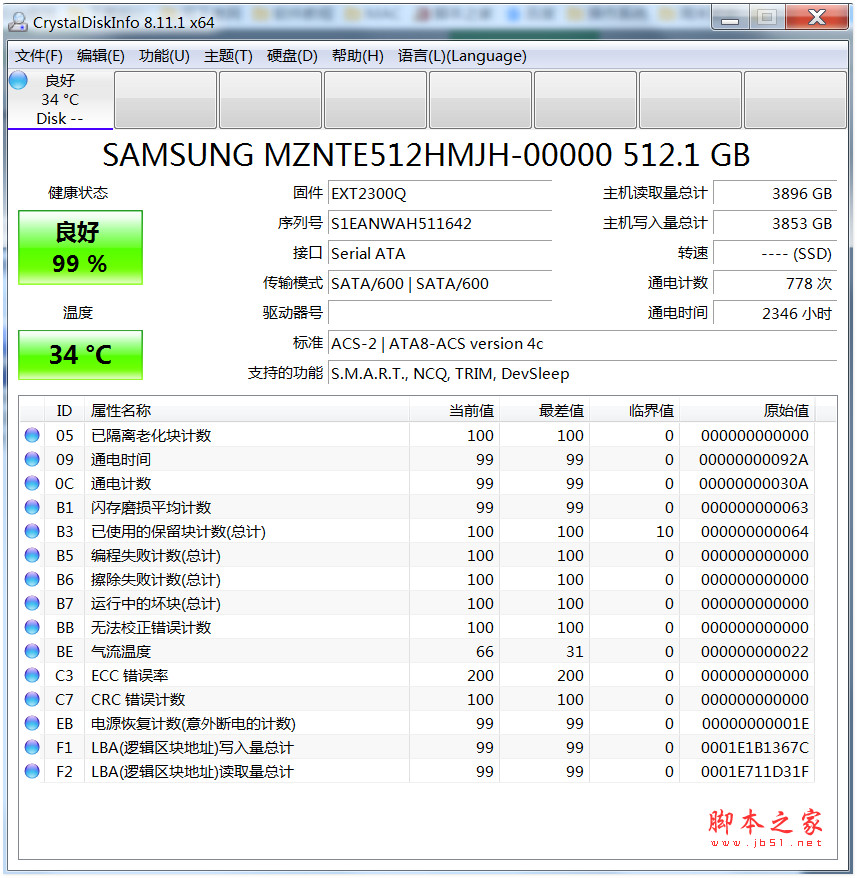Click status orb for attribute BB
The height and width of the screenshot is (878, 857).
[x=32, y=627]
